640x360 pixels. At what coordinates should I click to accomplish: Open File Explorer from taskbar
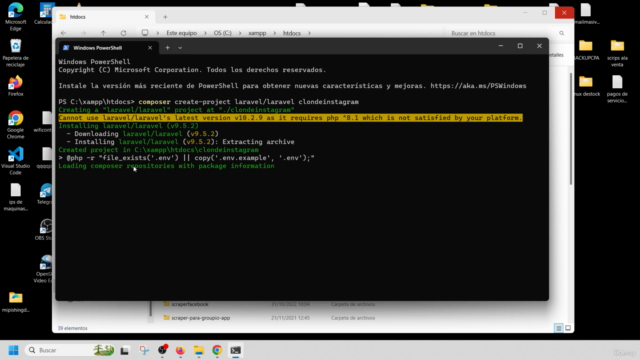pyautogui.click(x=199, y=350)
